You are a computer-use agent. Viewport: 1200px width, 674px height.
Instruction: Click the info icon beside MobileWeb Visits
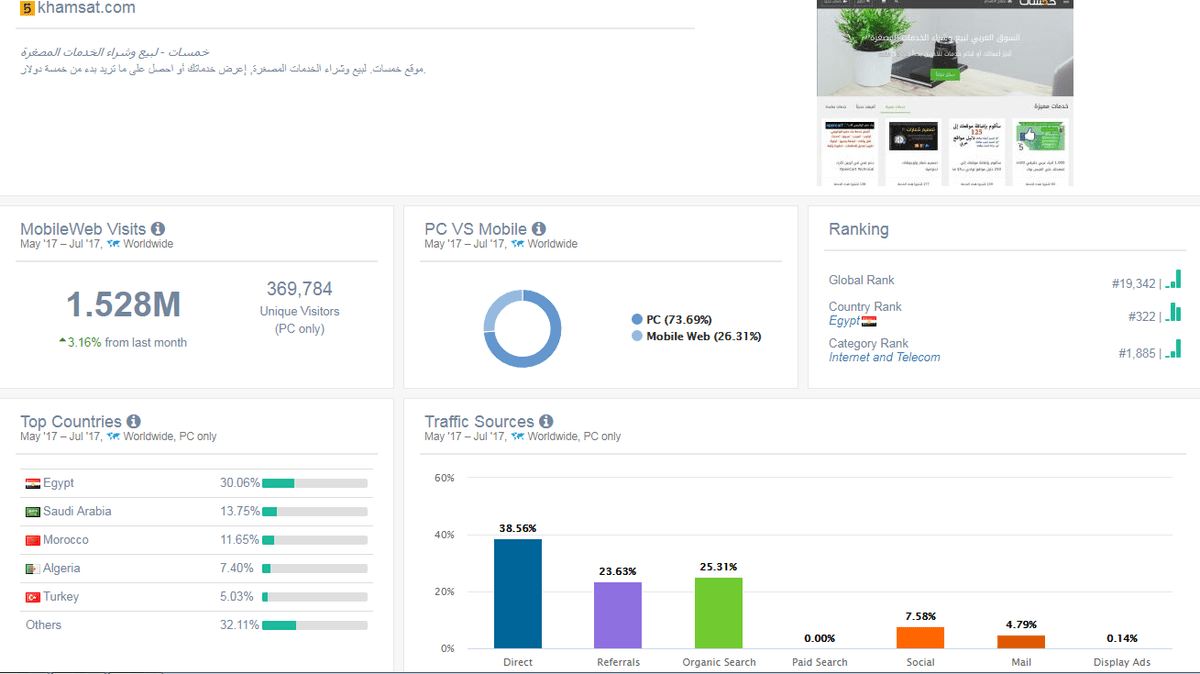pos(158,229)
